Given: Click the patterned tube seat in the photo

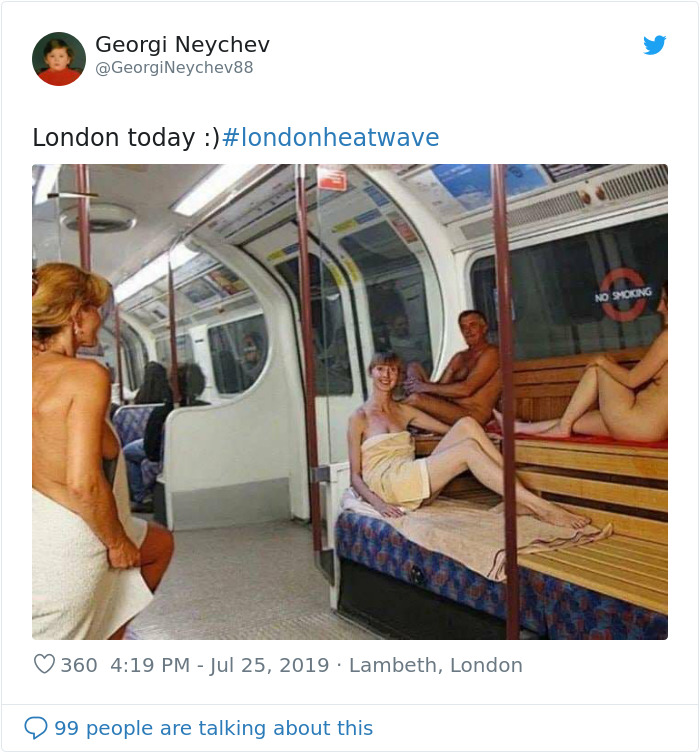Looking at the screenshot, I should 499,587.
